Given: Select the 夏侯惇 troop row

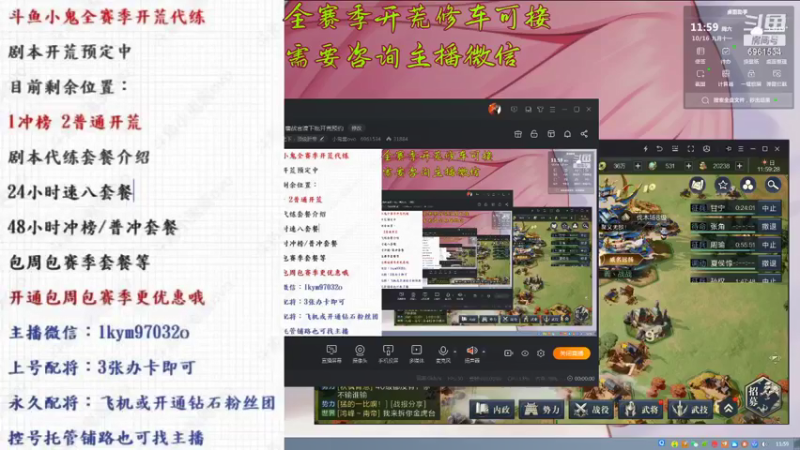Looking at the screenshot, I should click(723, 263).
